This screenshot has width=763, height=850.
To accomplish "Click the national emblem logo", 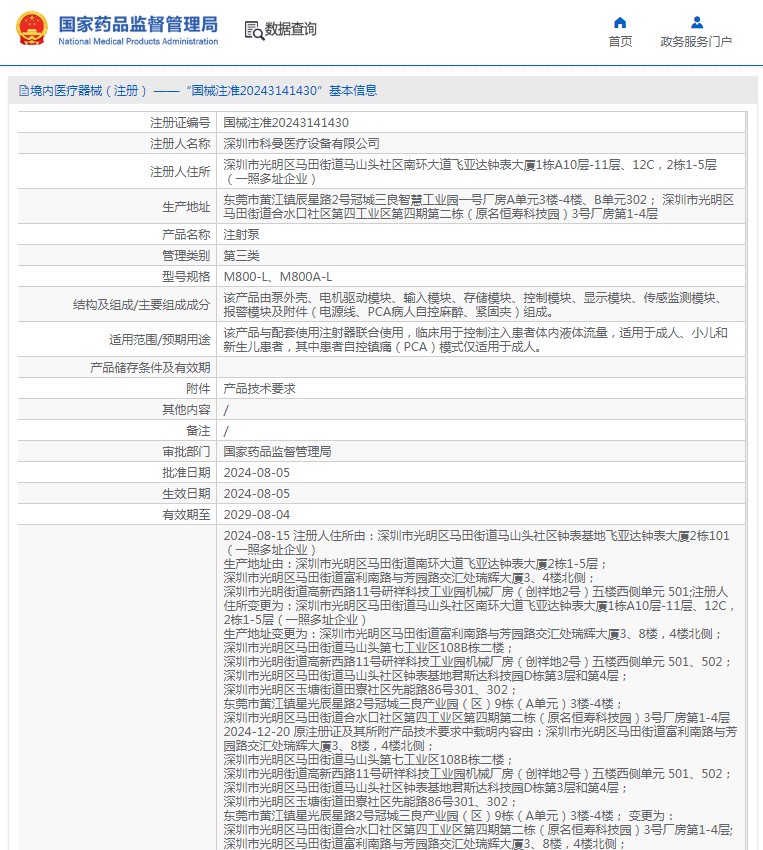I will point(30,30).
